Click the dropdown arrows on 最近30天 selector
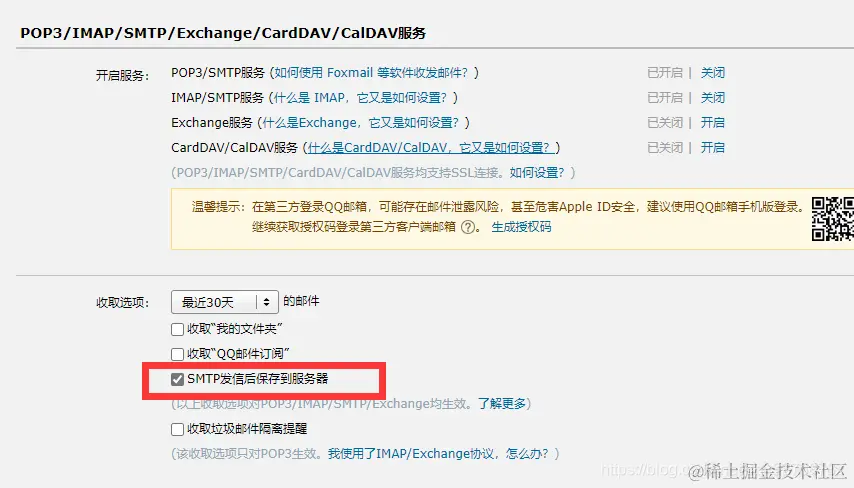 [266, 302]
